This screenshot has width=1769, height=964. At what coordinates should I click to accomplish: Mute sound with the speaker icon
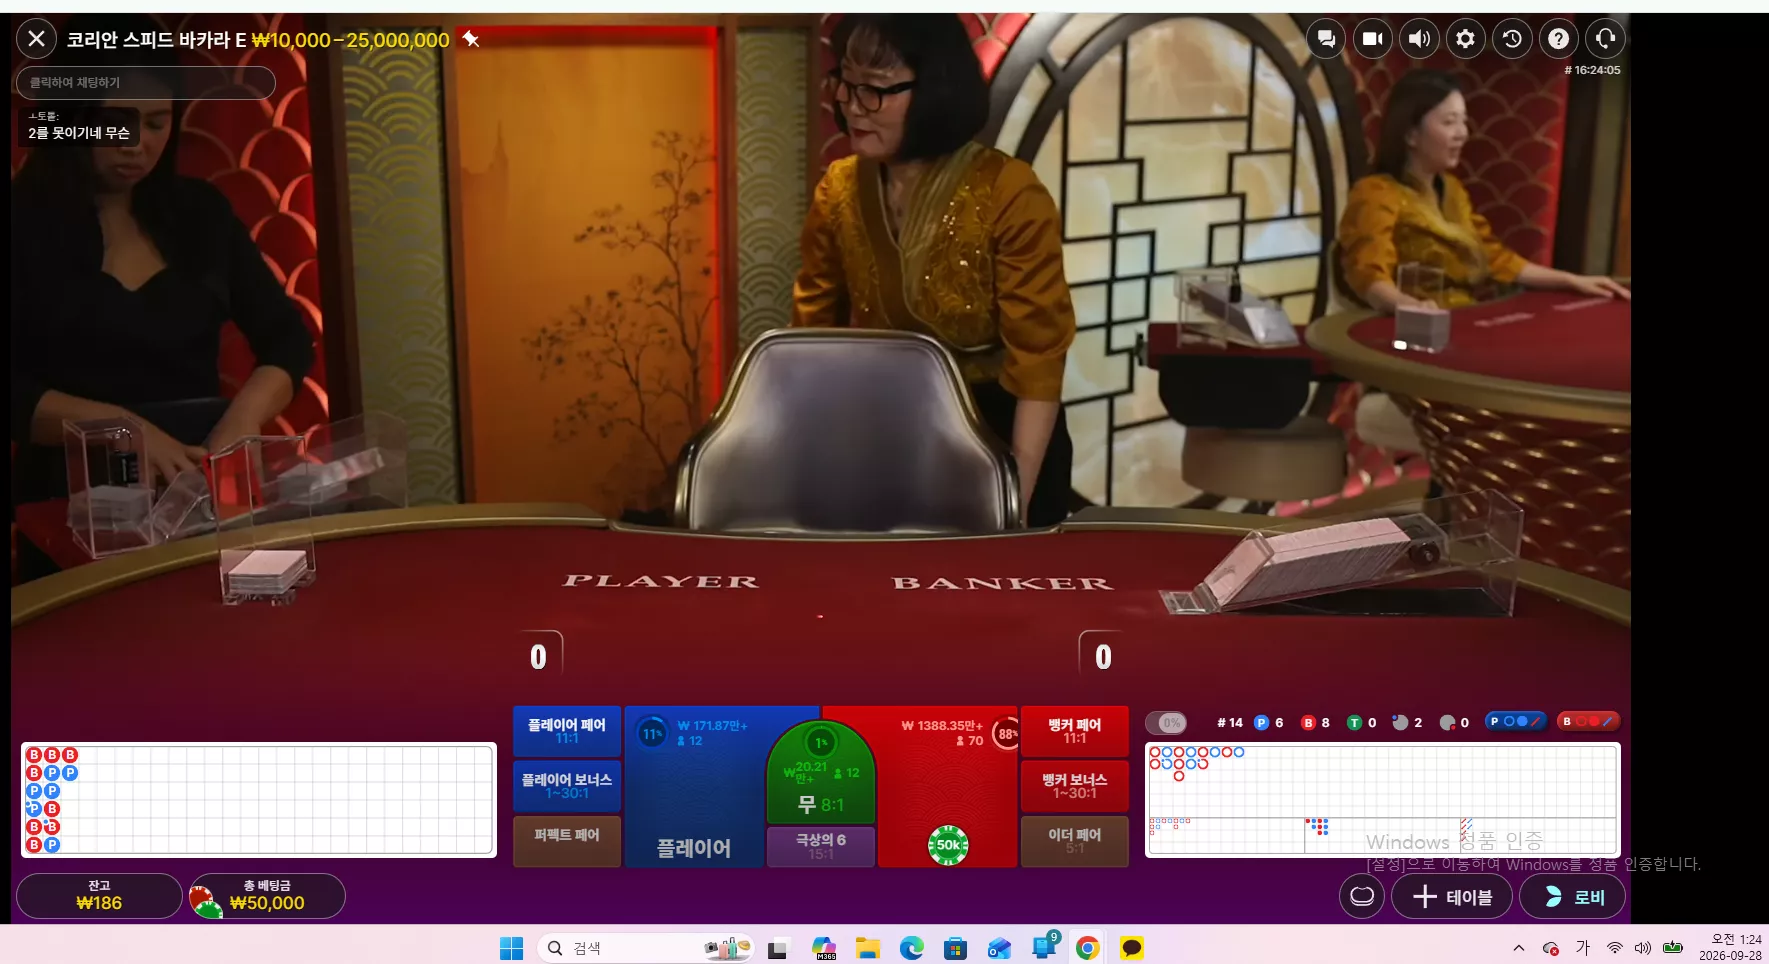(x=1419, y=39)
